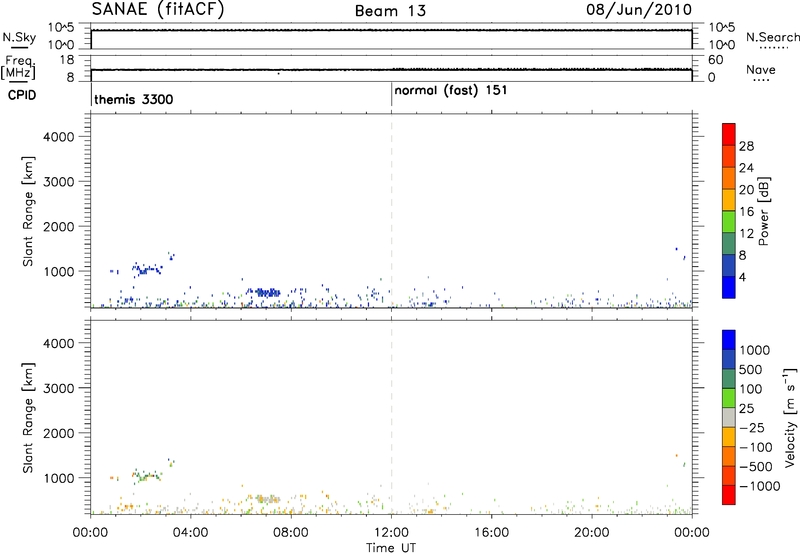Viewport: 800px width, 554px height.
Task: Click the '08:00' time axis label
Action: click(291, 533)
